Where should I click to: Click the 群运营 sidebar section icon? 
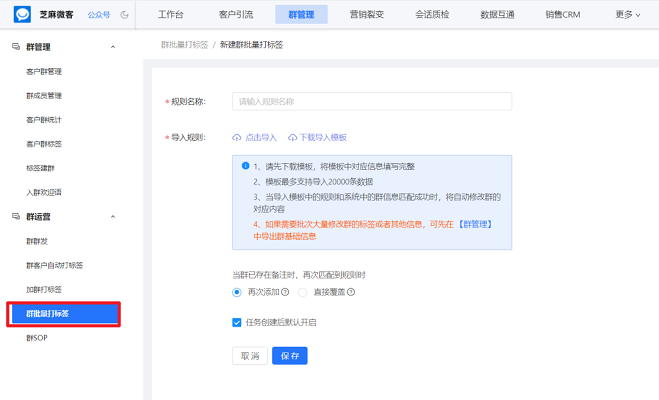15,216
